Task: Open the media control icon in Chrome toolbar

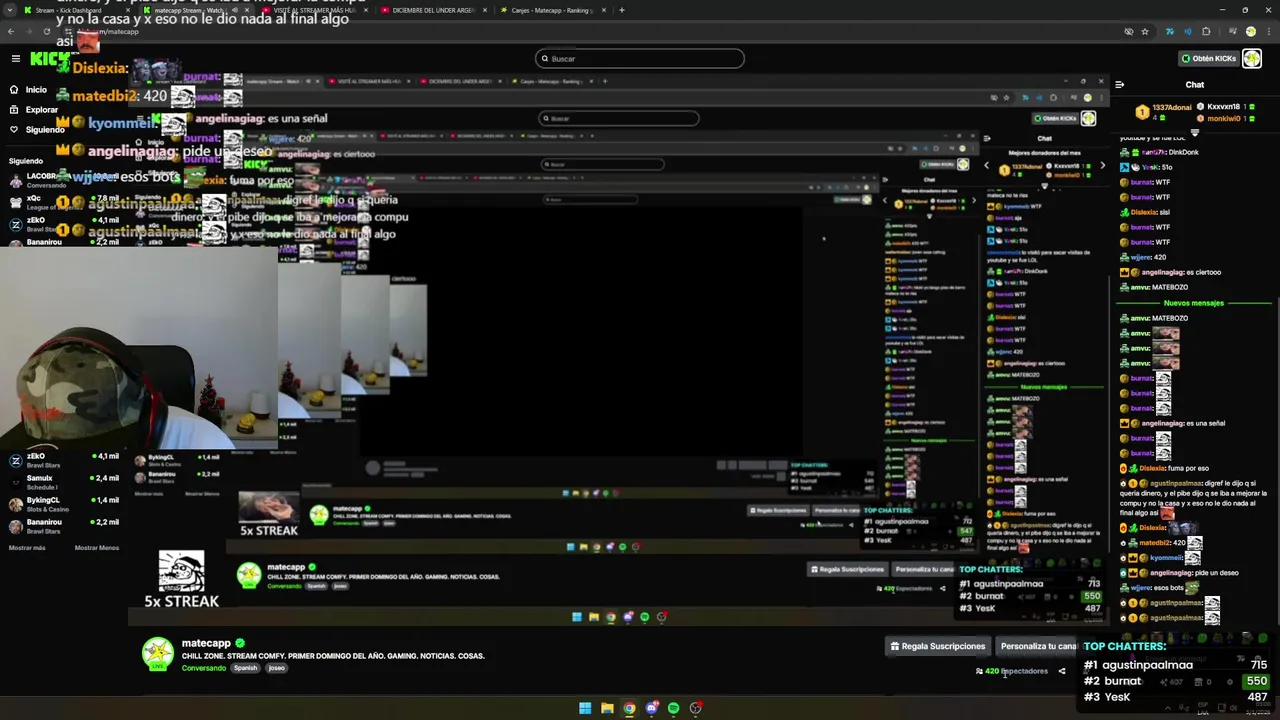Action: [x=1231, y=31]
